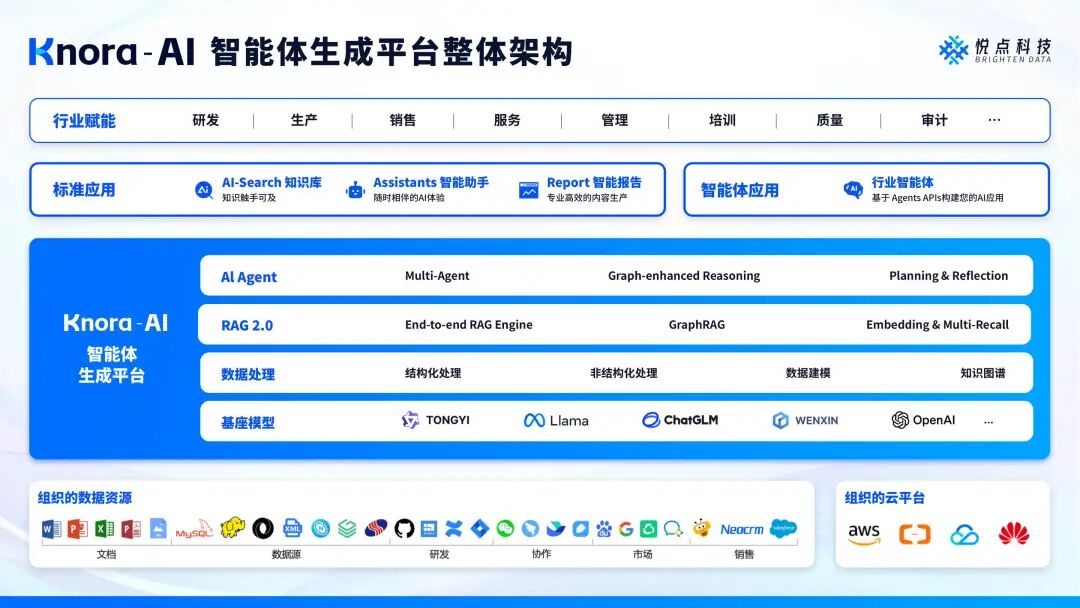Image resolution: width=1080 pixels, height=608 pixels.
Task: Click the Microsoft Word document icon
Action: (52, 530)
